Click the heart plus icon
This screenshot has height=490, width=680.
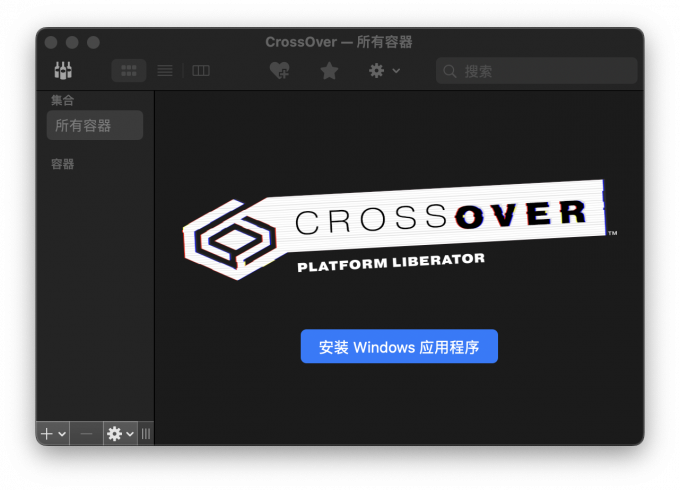280,70
